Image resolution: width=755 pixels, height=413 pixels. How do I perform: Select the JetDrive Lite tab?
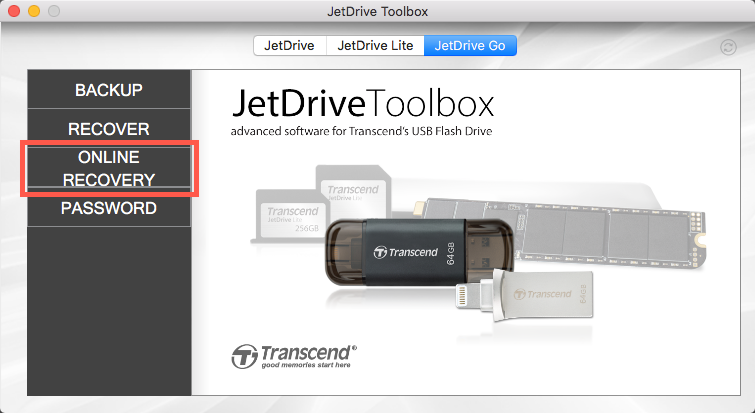(376, 45)
